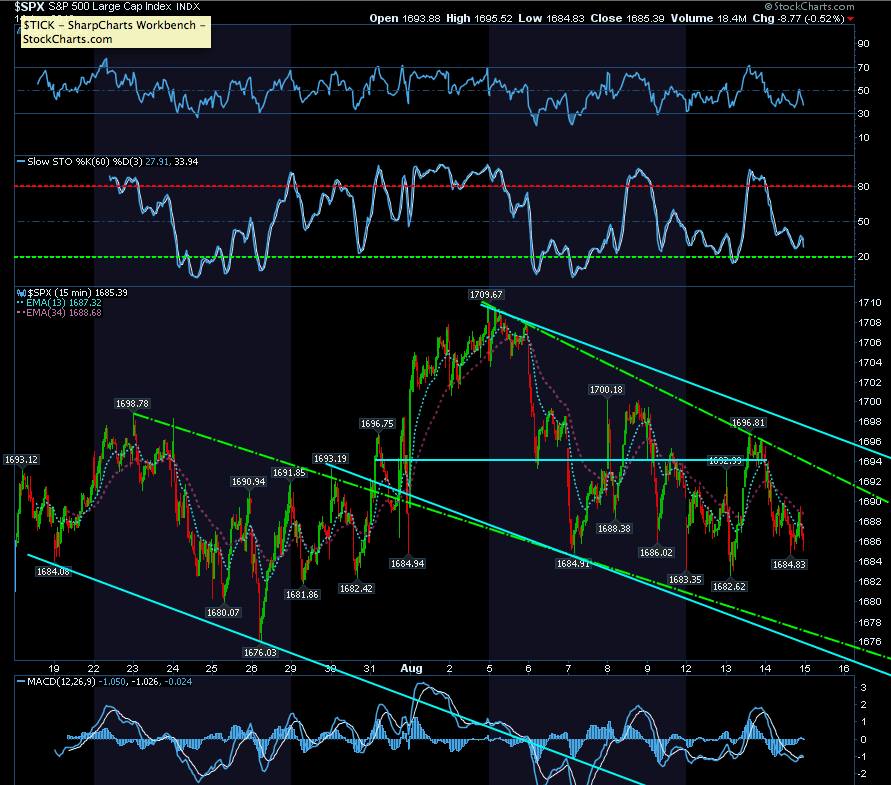
Task: Click the 1680.07 low price label
Action: tap(223, 612)
